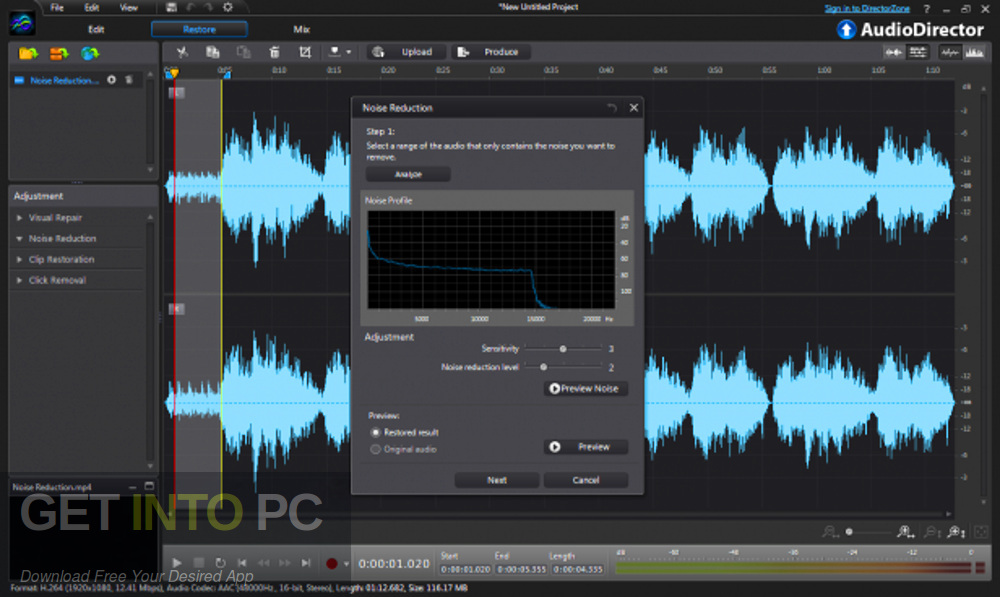
Task: Open record options dropdown arrow
Action: 346,563
